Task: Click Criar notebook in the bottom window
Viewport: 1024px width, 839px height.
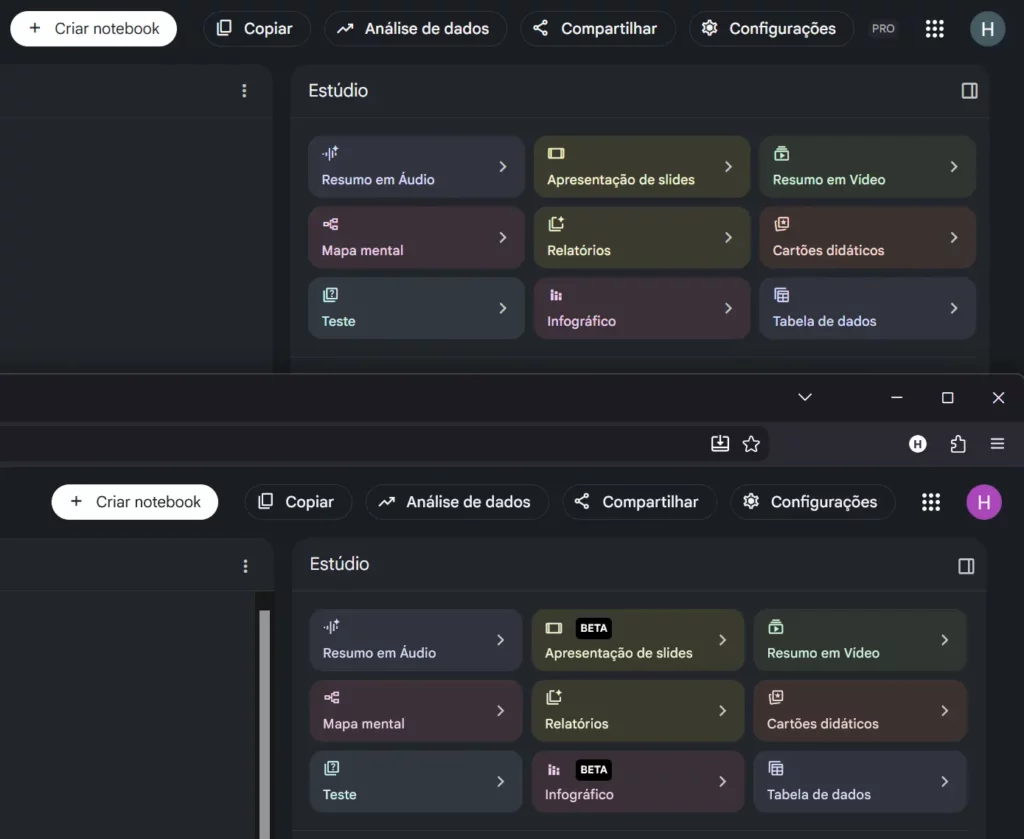Action: [x=135, y=502]
